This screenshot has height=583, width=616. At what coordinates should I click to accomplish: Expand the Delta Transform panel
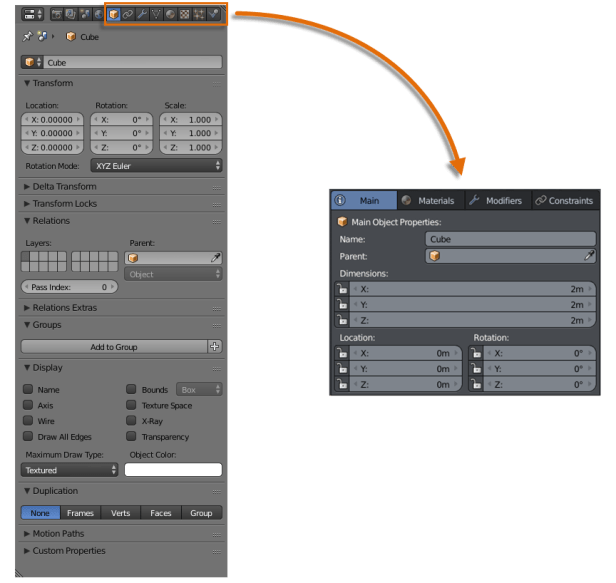(x=27, y=186)
